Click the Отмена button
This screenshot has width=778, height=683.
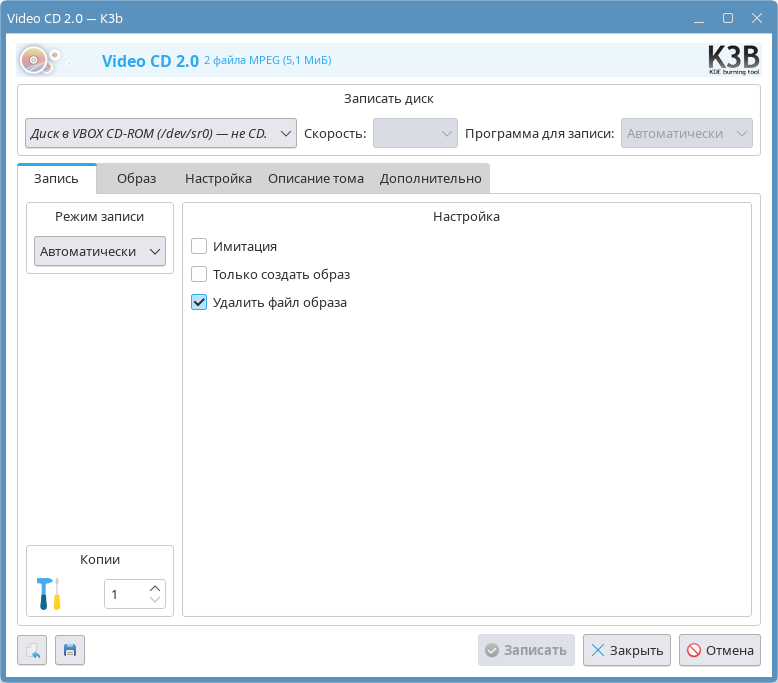pos(719,650)
